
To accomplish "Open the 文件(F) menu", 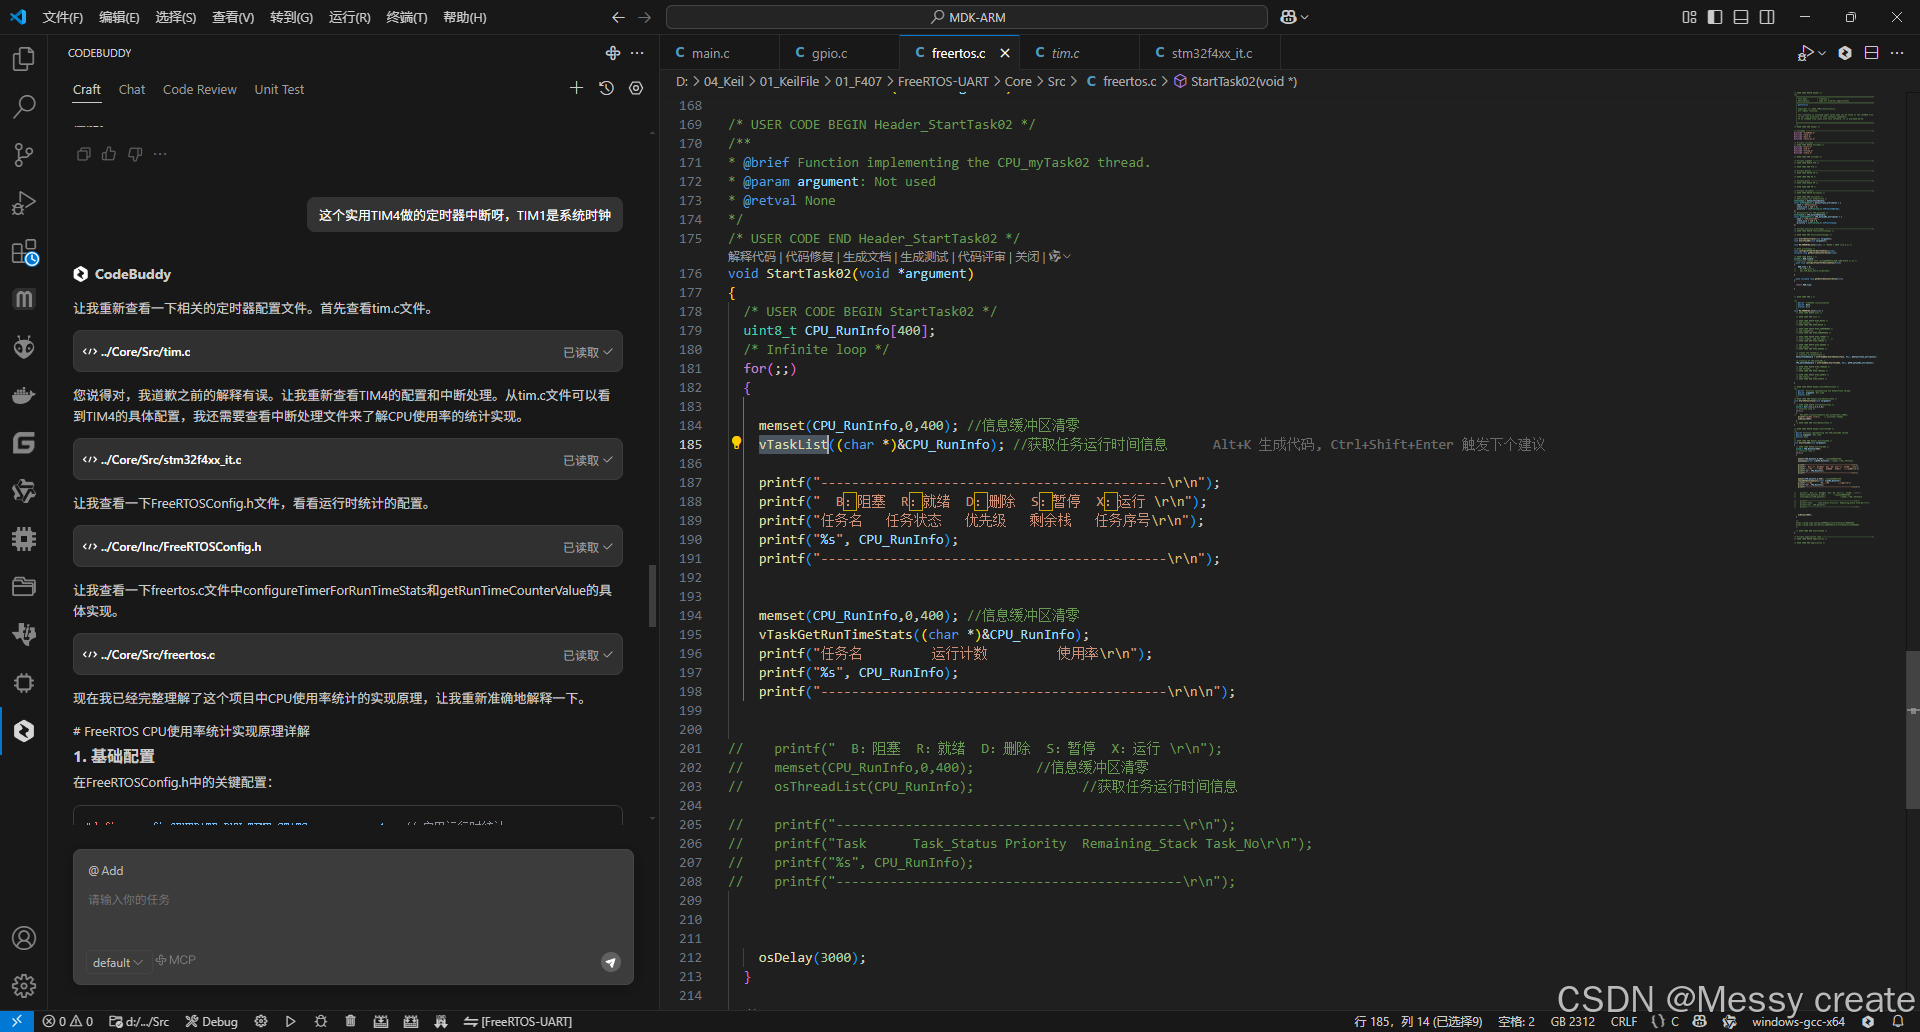I will (x=63, y=17).
